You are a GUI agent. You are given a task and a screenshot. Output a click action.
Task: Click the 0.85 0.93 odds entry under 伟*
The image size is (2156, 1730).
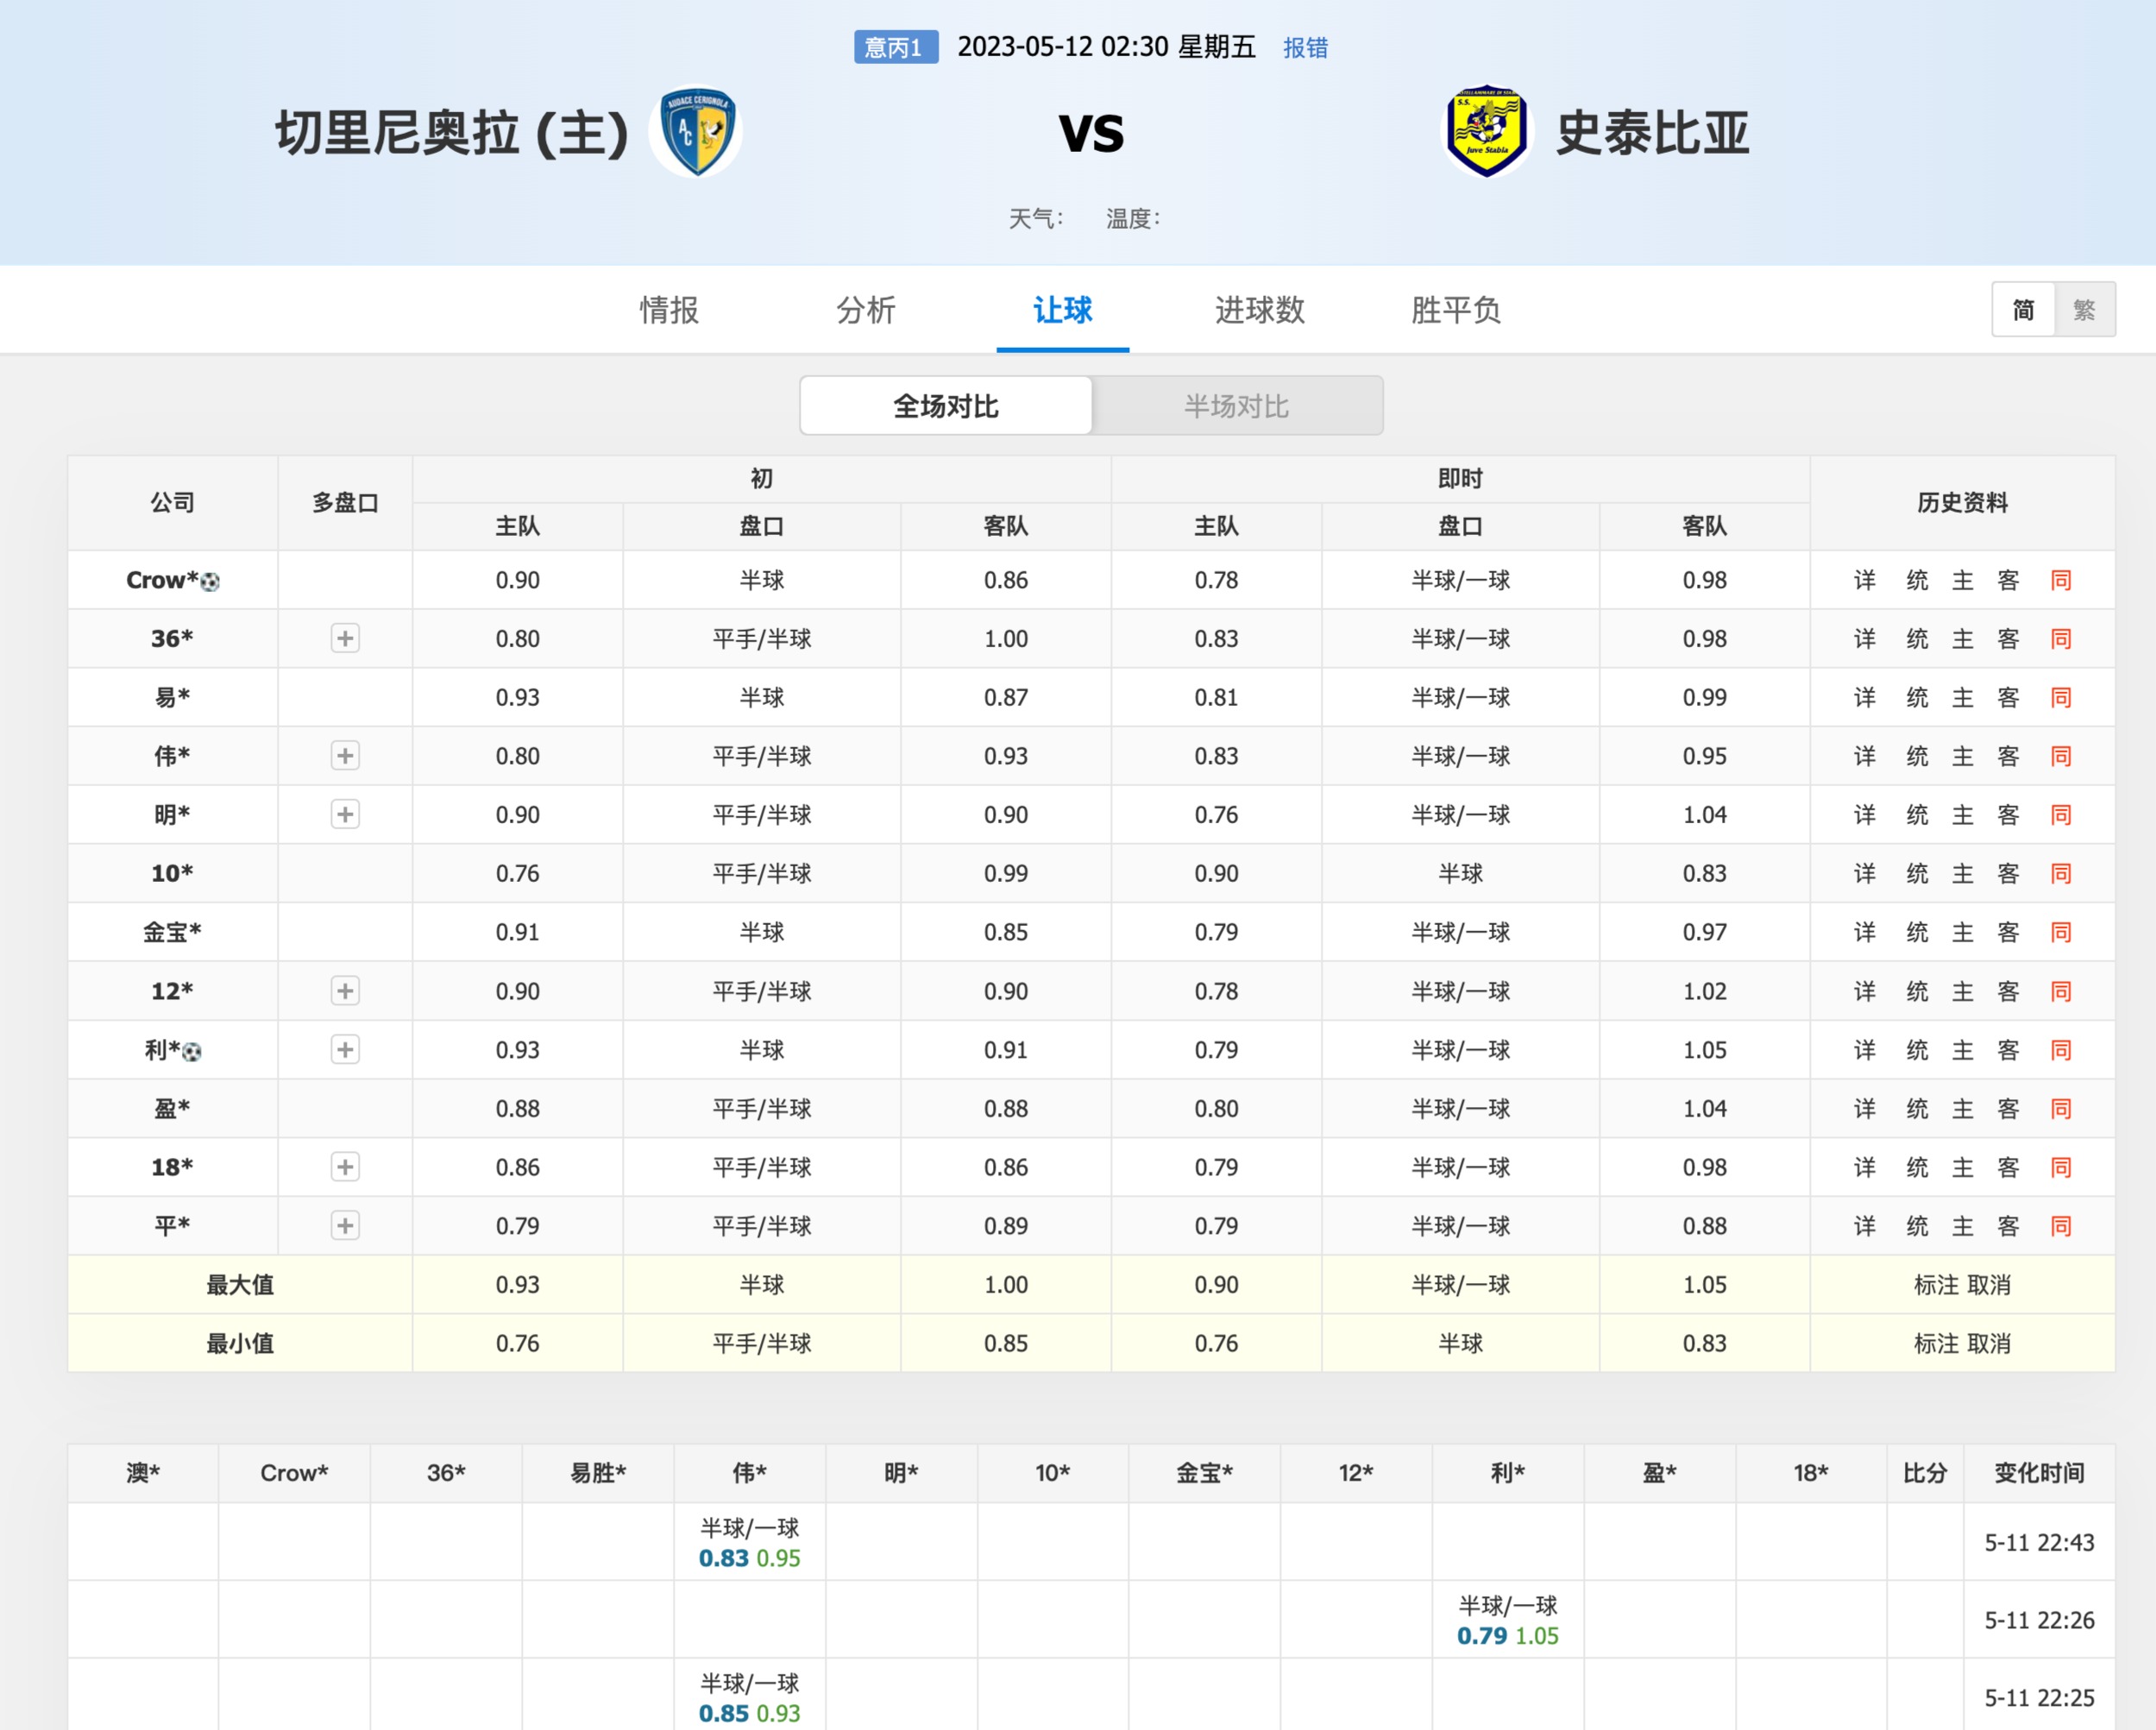click(750, 1713)
